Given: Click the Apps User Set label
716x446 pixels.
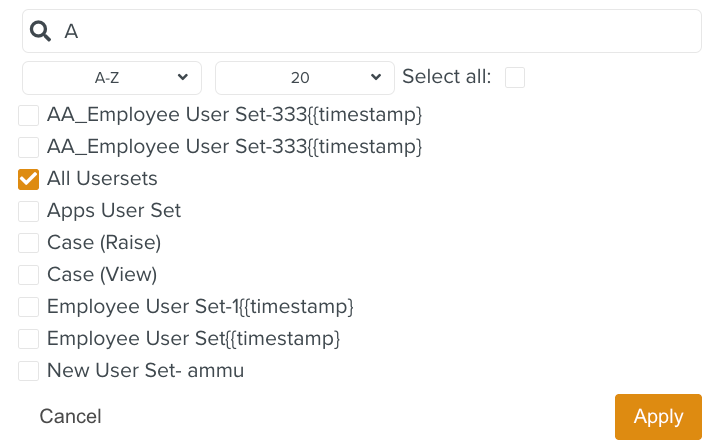Looking at the screenshot, I should 114,211.
